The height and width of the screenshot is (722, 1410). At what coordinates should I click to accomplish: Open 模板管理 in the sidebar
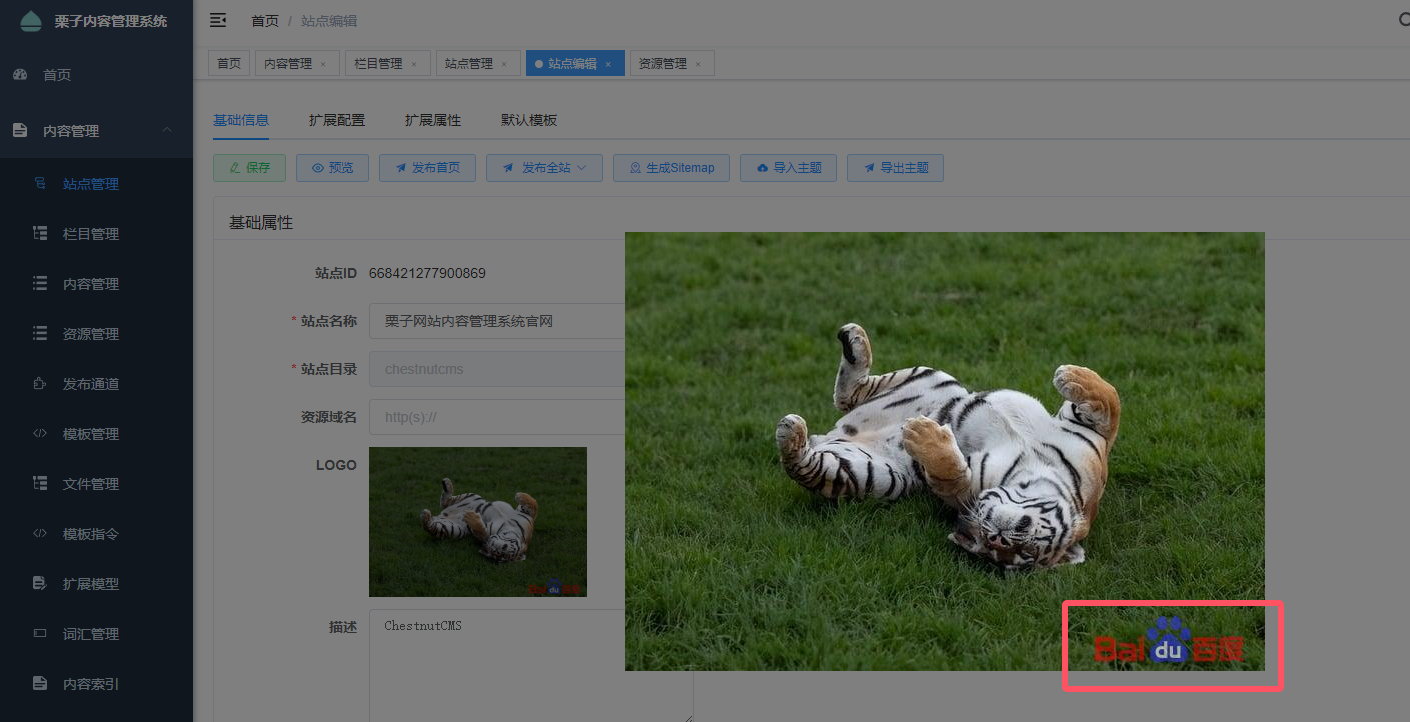pos(90,434)
